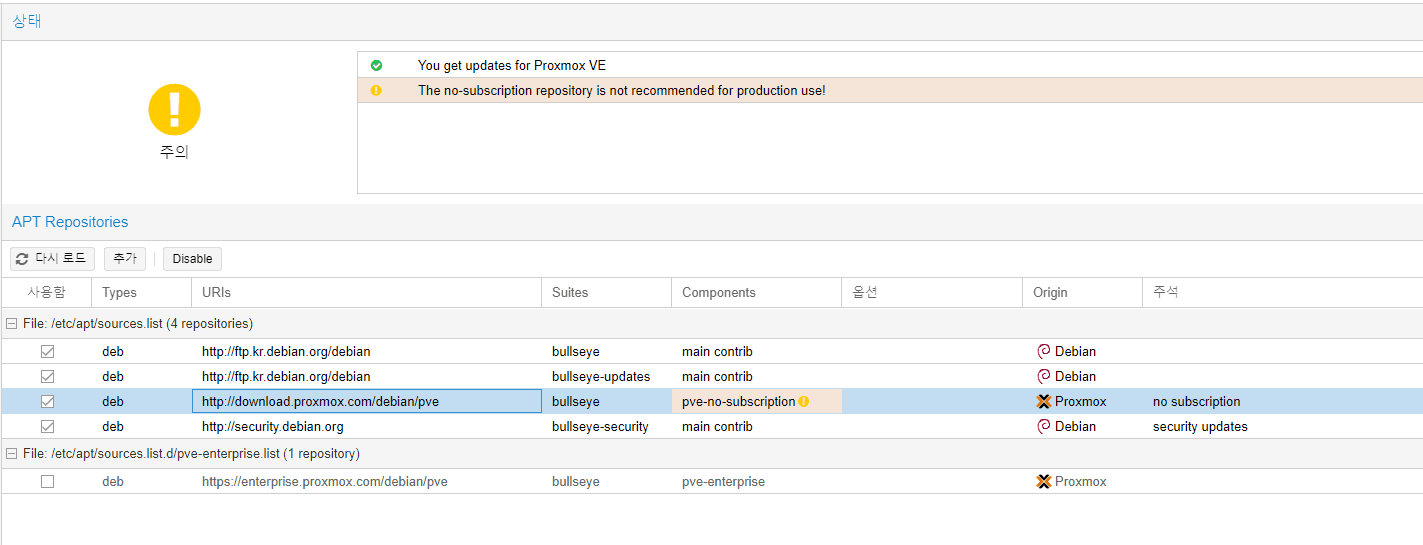The width and height of the screenshot is (1423, 545).
Task: Toggle checkbox for the bullseye-updates repository
Action: tap(47, 376)
